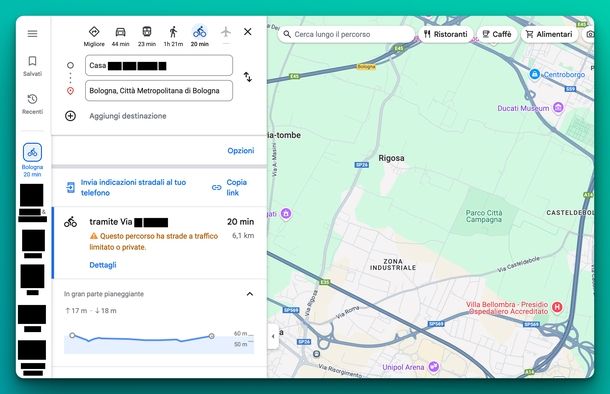Click the Ducati Museum marker

558,107
